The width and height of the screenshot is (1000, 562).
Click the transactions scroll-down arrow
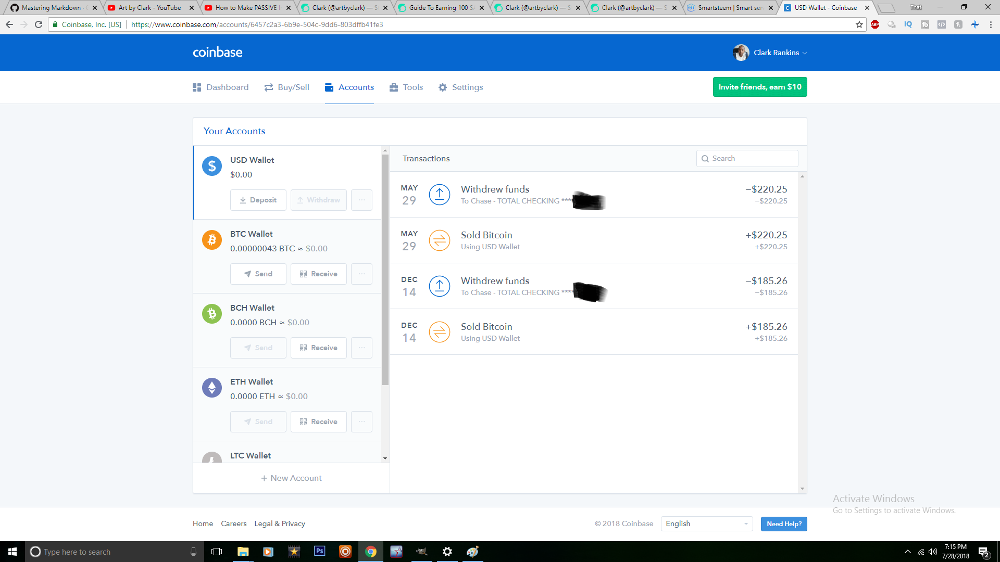802,489
